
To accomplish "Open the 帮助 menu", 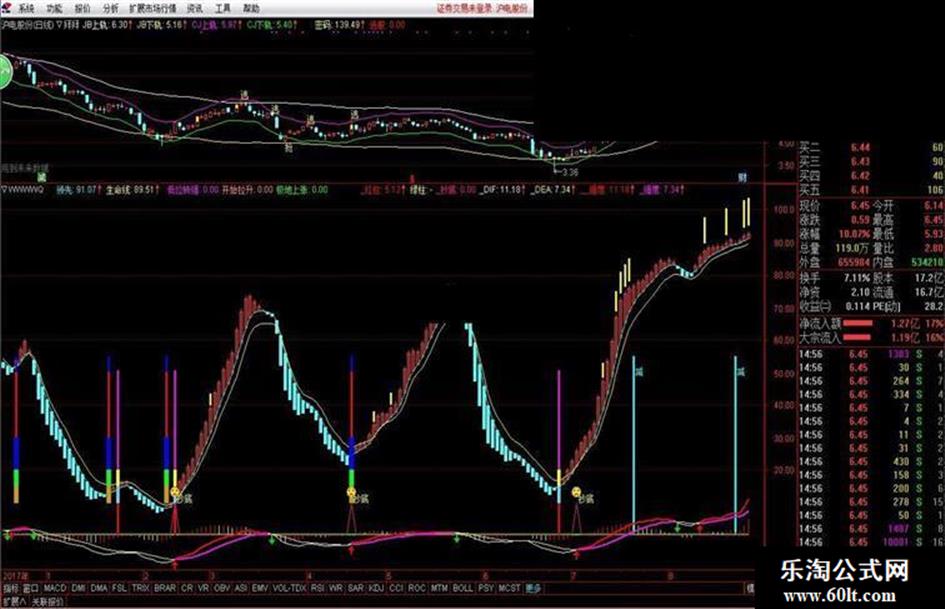I will click(x=251, y=8).
